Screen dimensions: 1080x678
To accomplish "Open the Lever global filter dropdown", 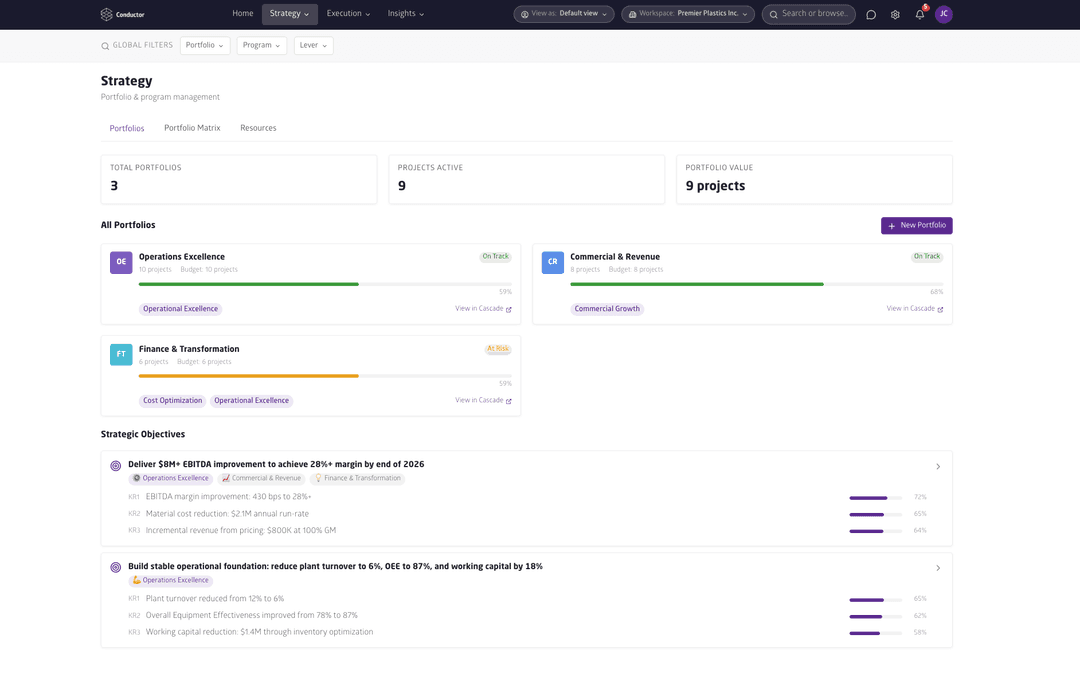I will (x=313, y=45).
